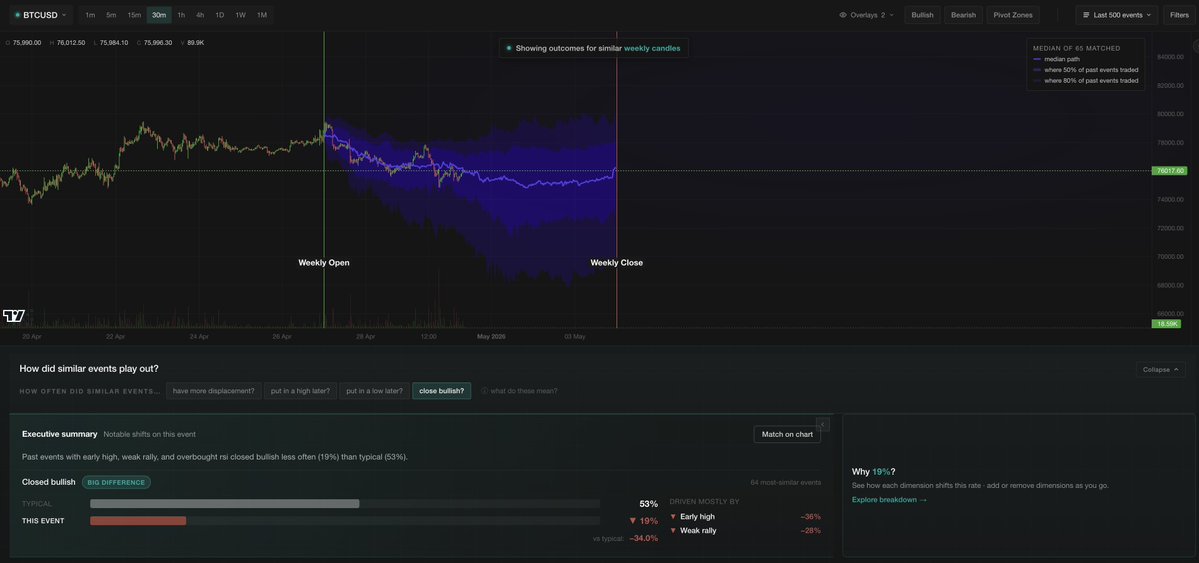The image size is (1199, 563).
Task: Collapse the similar events section
Action: point(1160,369)
